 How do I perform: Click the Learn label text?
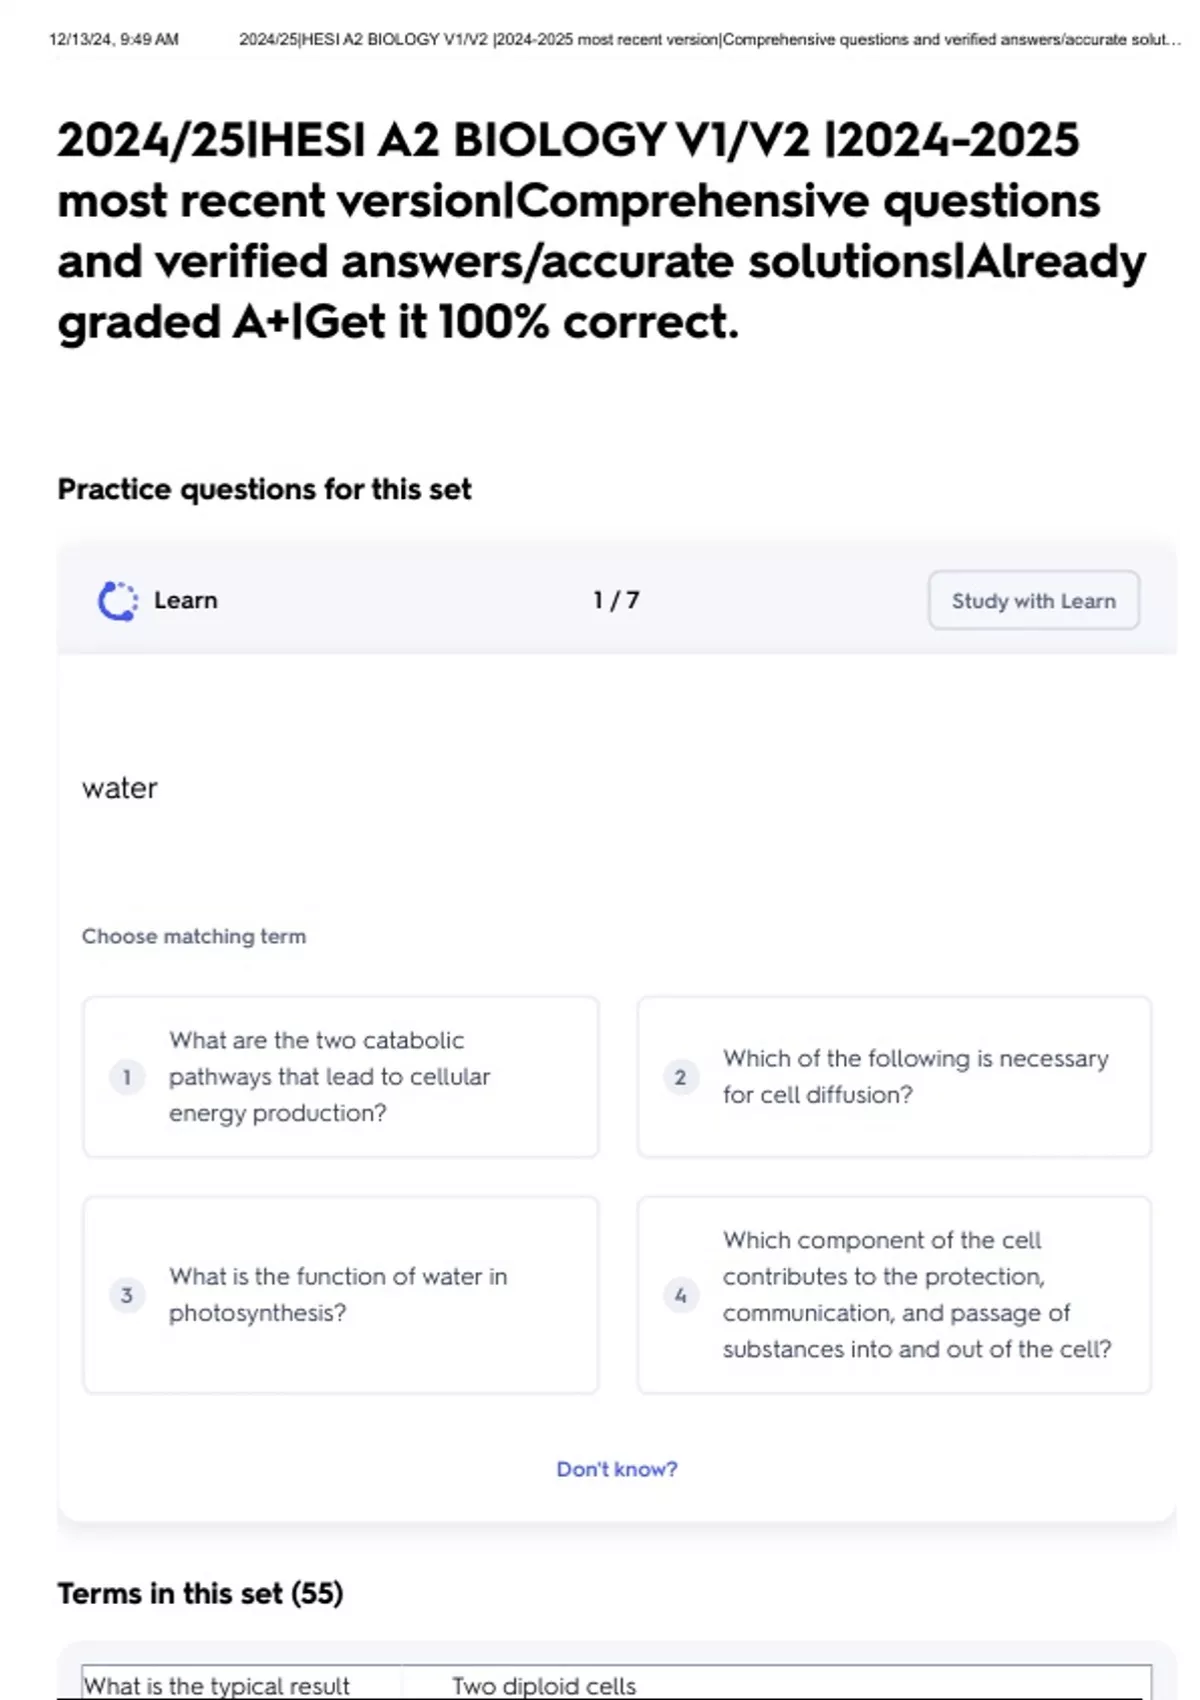coord(185,600)
